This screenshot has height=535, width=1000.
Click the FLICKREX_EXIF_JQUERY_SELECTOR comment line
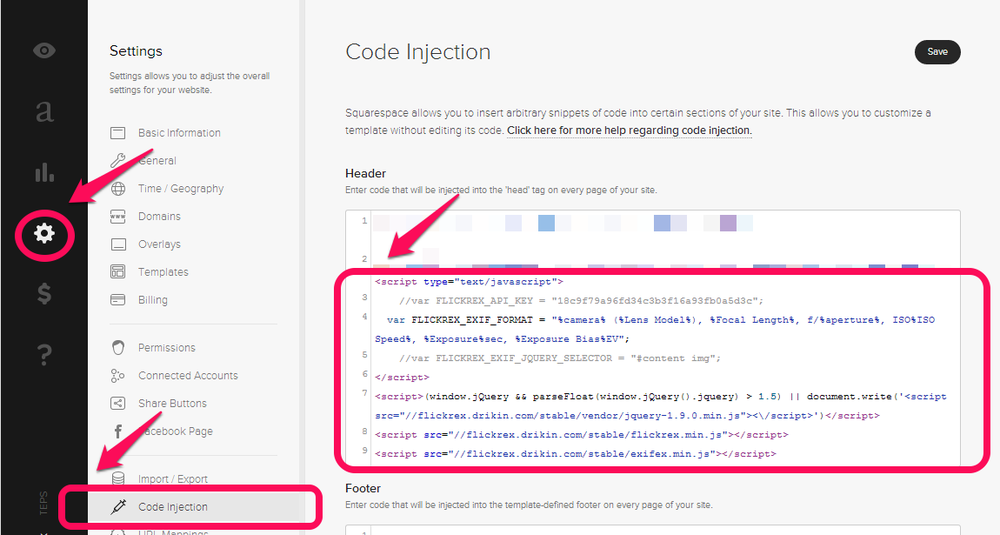coord(560,358)
